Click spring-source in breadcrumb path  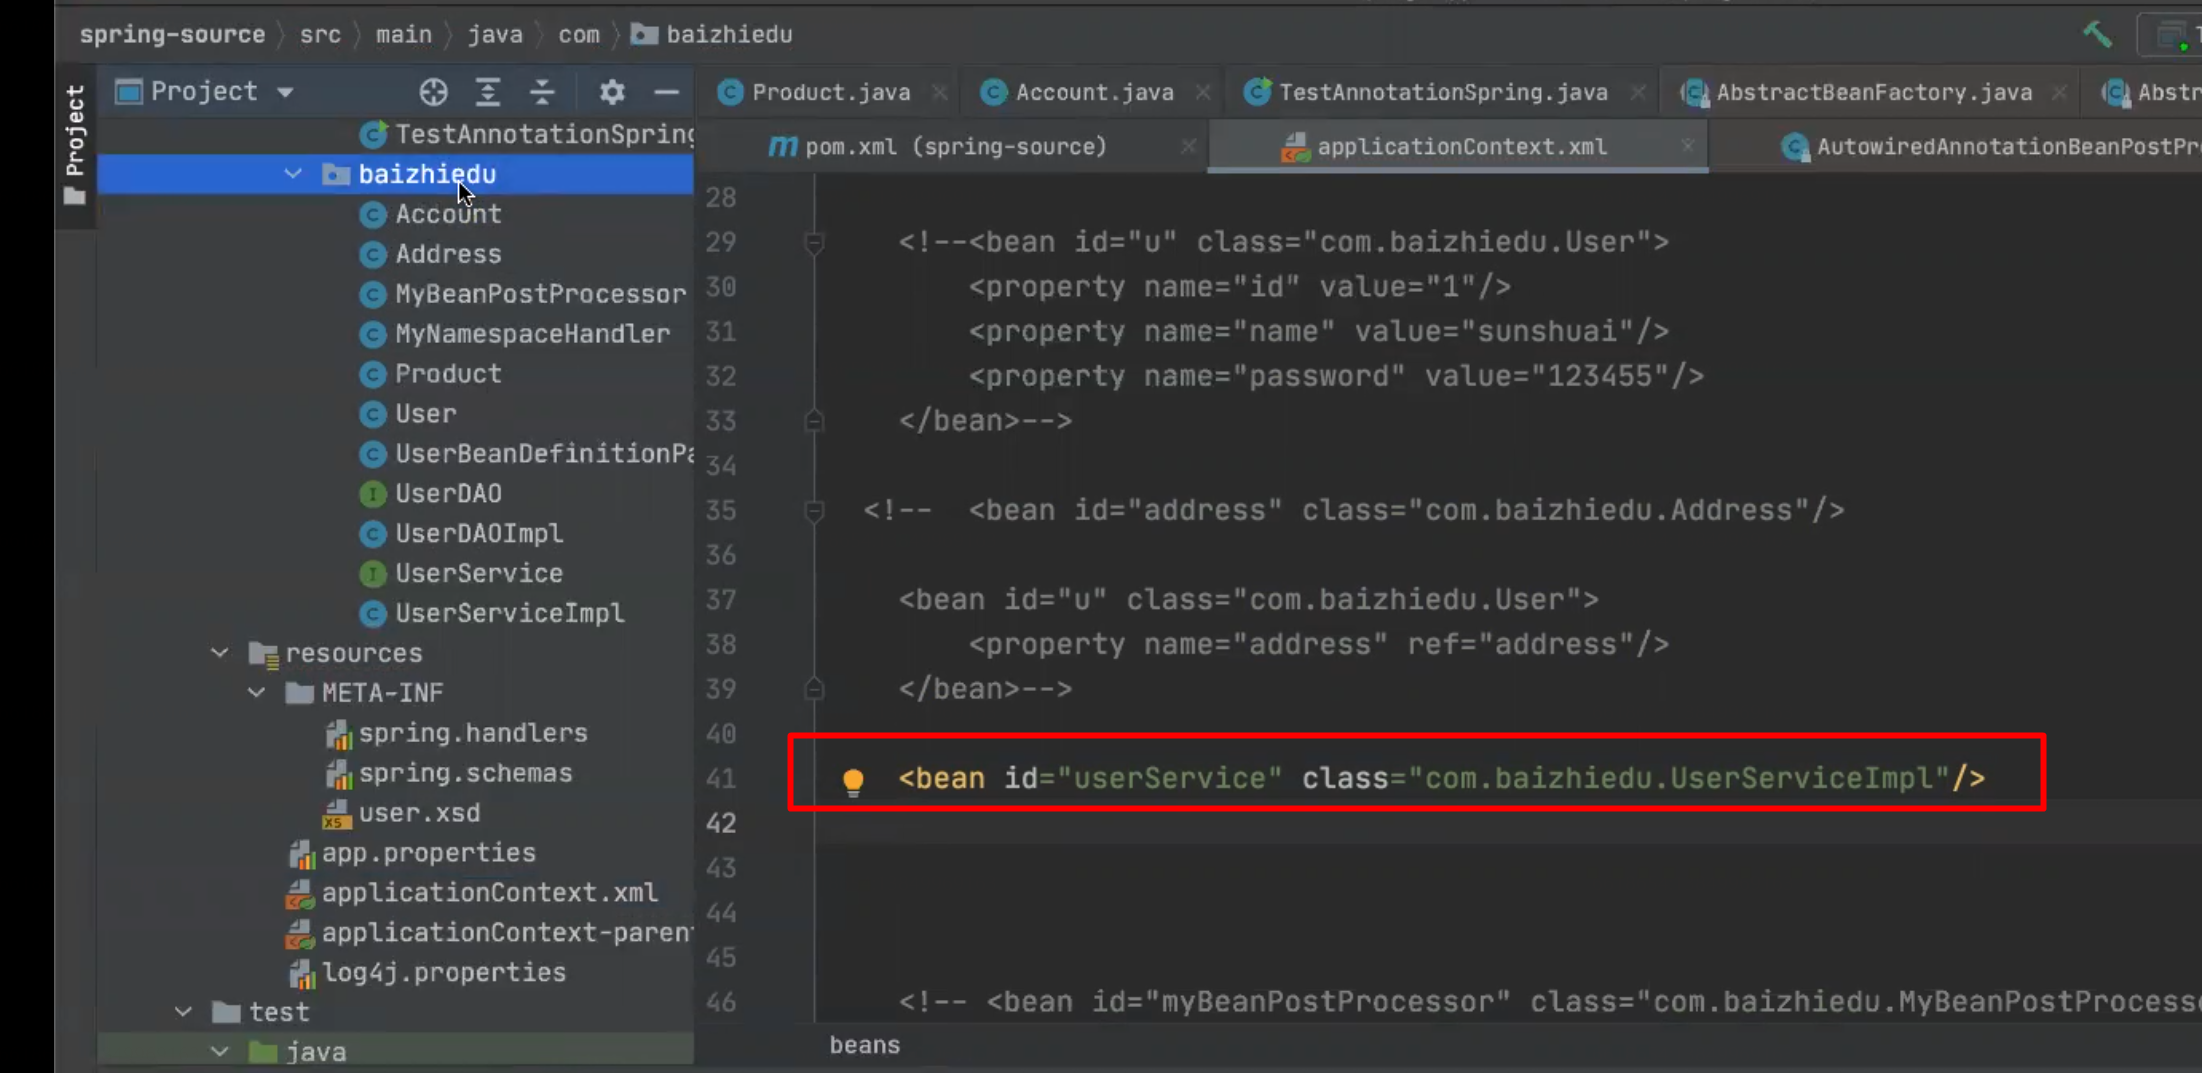172,35
